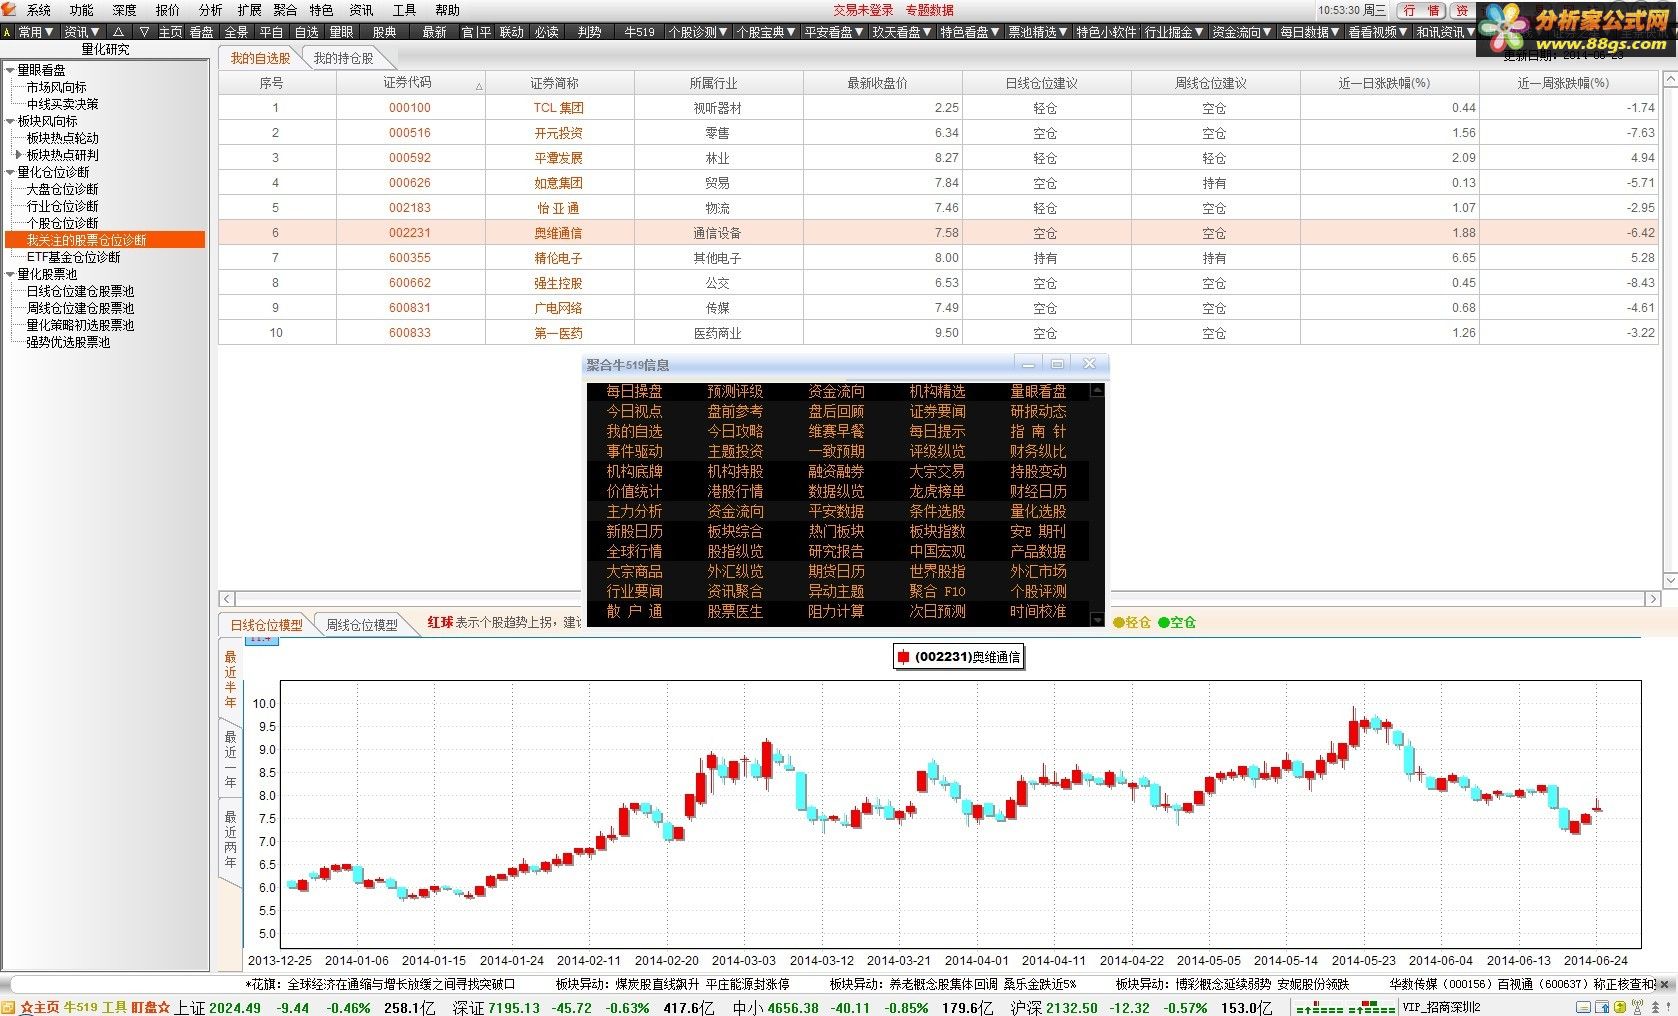Image resolution: width=1678 pixels, height=1016 pixels.
Task: Click the red legend square for 奥维通信
Action: tap(903, 657)
